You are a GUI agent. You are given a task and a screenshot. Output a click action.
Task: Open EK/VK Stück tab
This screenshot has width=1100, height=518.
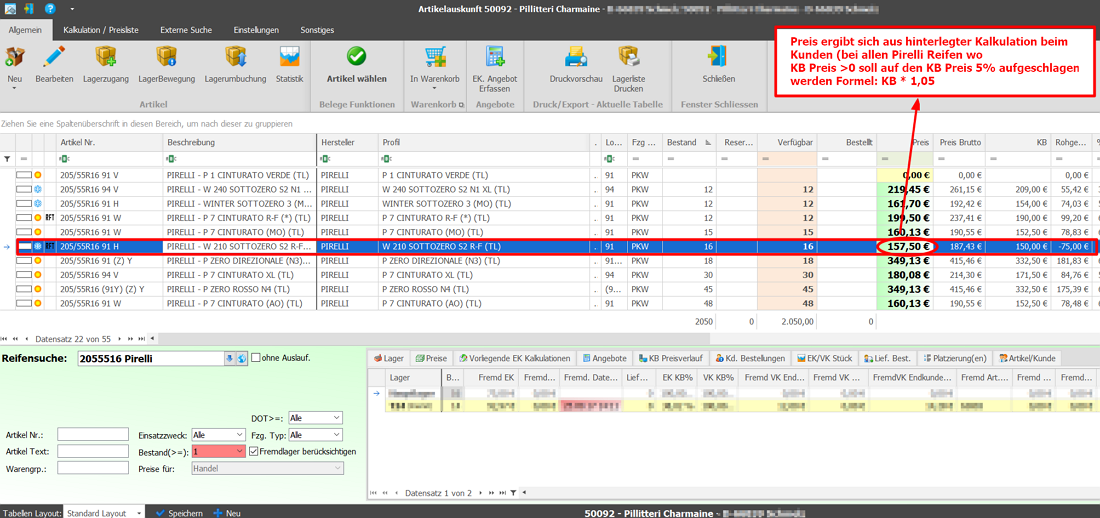pyautogui.click(x=825, y=358)
